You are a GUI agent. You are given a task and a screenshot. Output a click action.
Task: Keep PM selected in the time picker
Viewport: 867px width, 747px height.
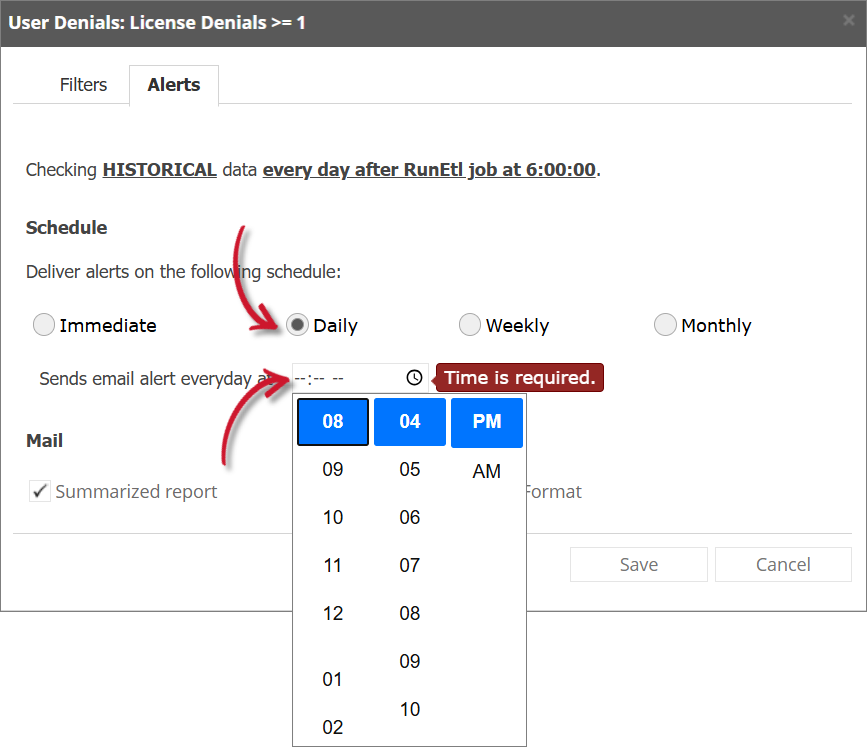(487, 421)
